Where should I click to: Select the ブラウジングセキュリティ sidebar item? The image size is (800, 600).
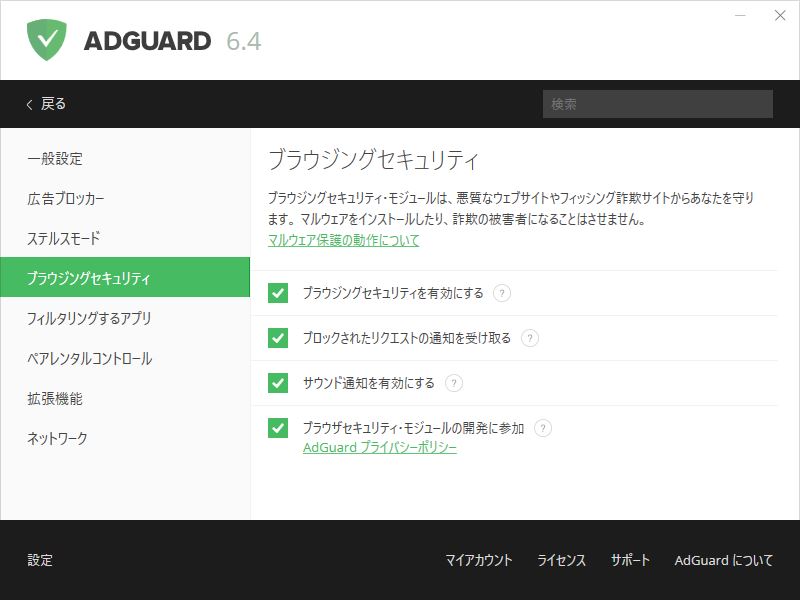tap(125, 277)
